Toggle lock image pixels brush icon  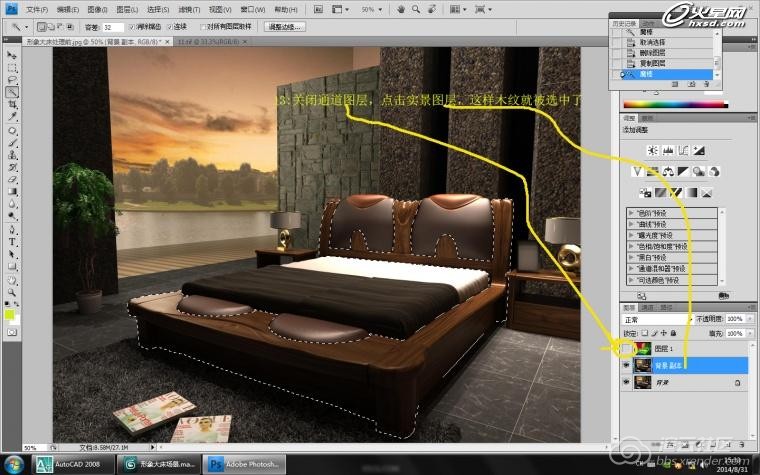pyautogui.click(x=654, y=333)
